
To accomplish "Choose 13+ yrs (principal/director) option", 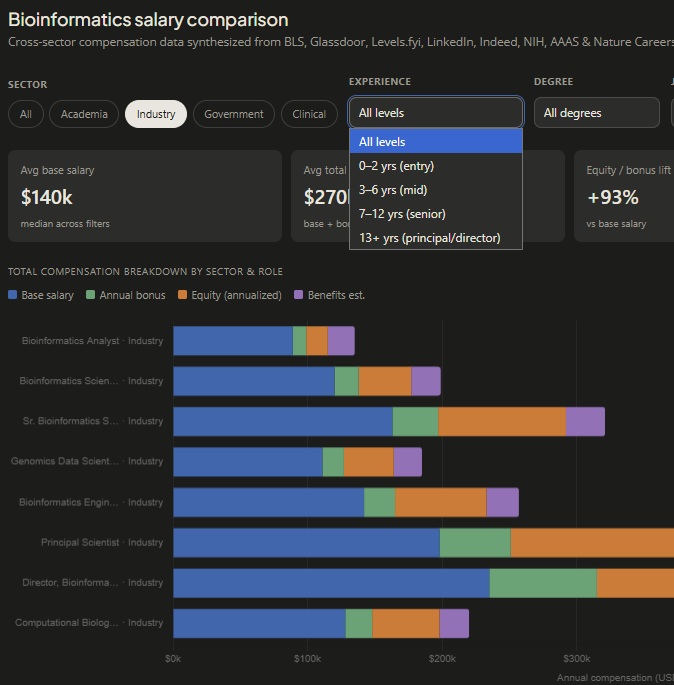I will click(x=436, y=238).
